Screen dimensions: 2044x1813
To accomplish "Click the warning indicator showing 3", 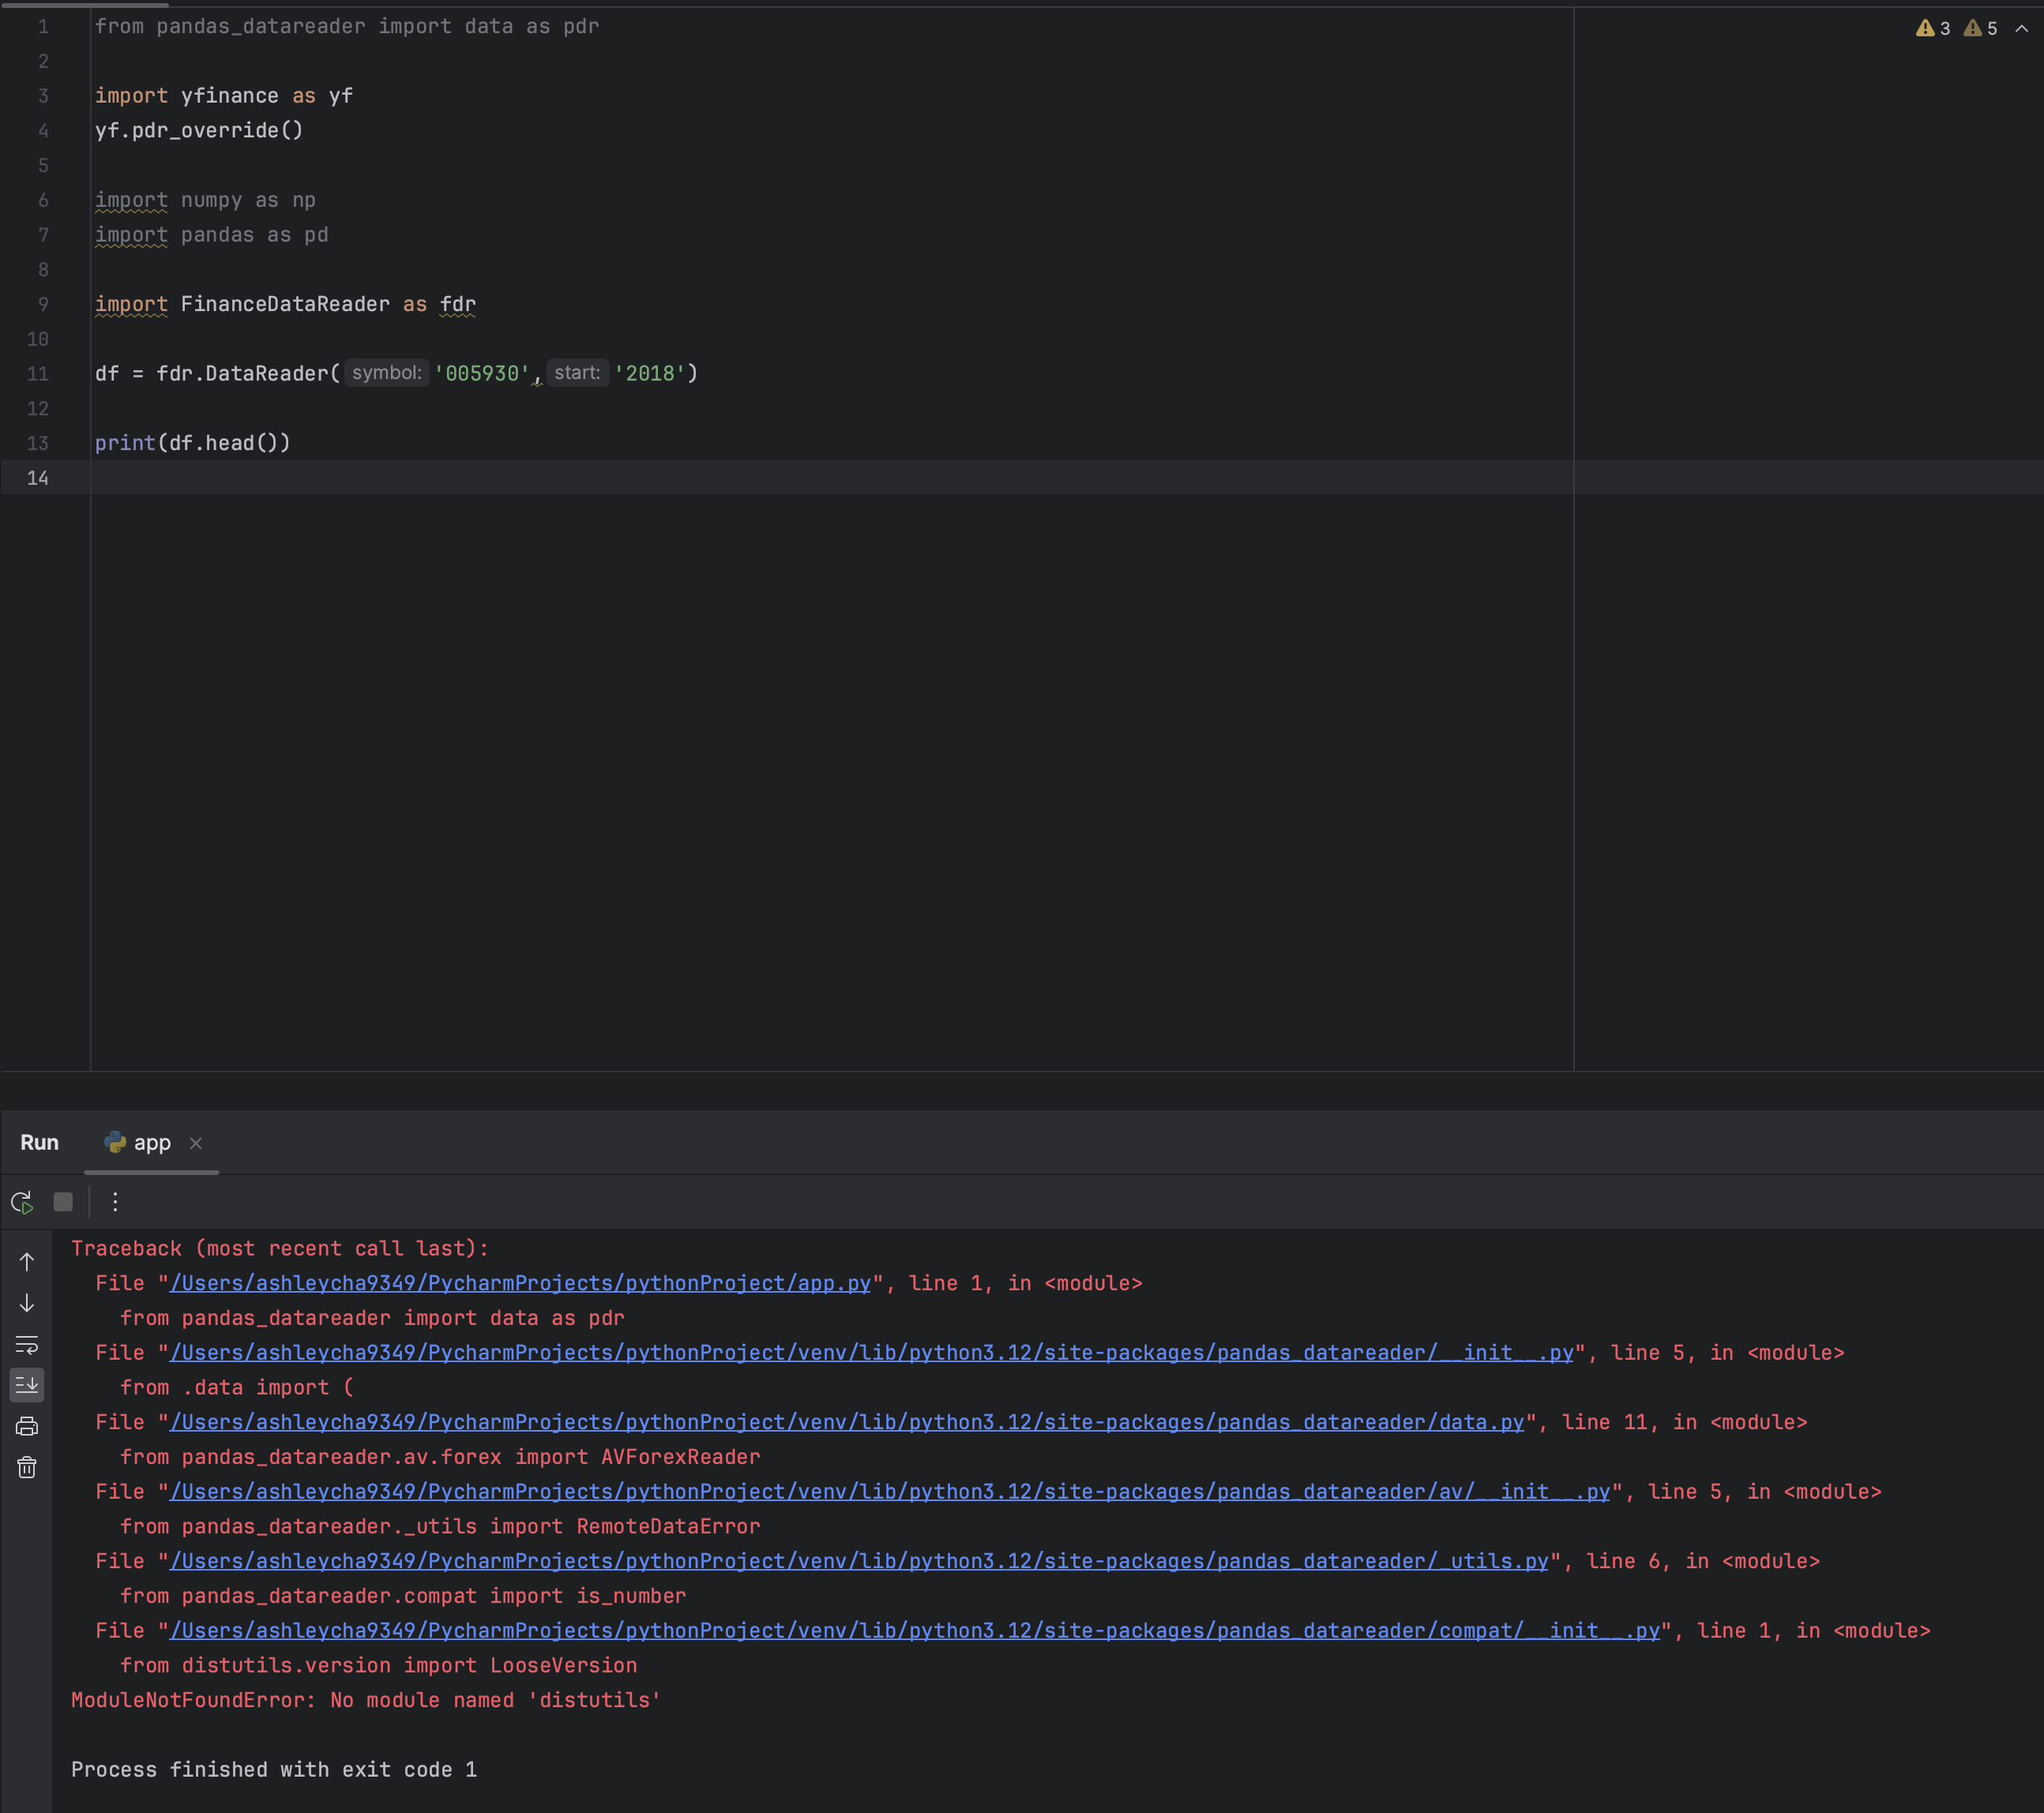I will (x=1933, y=28).
